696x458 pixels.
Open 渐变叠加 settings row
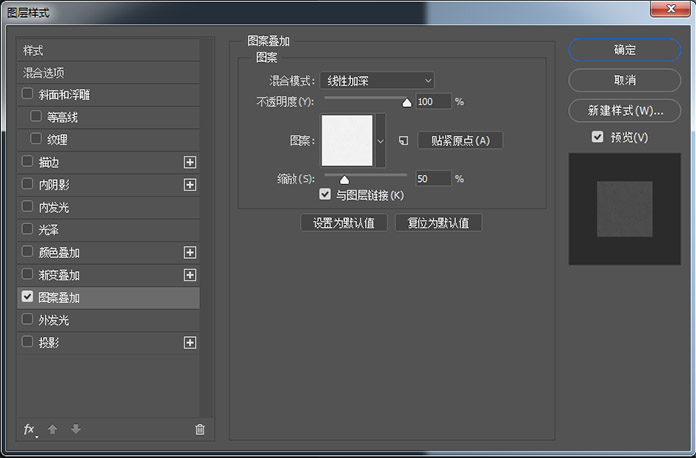(x=108, y=275)
